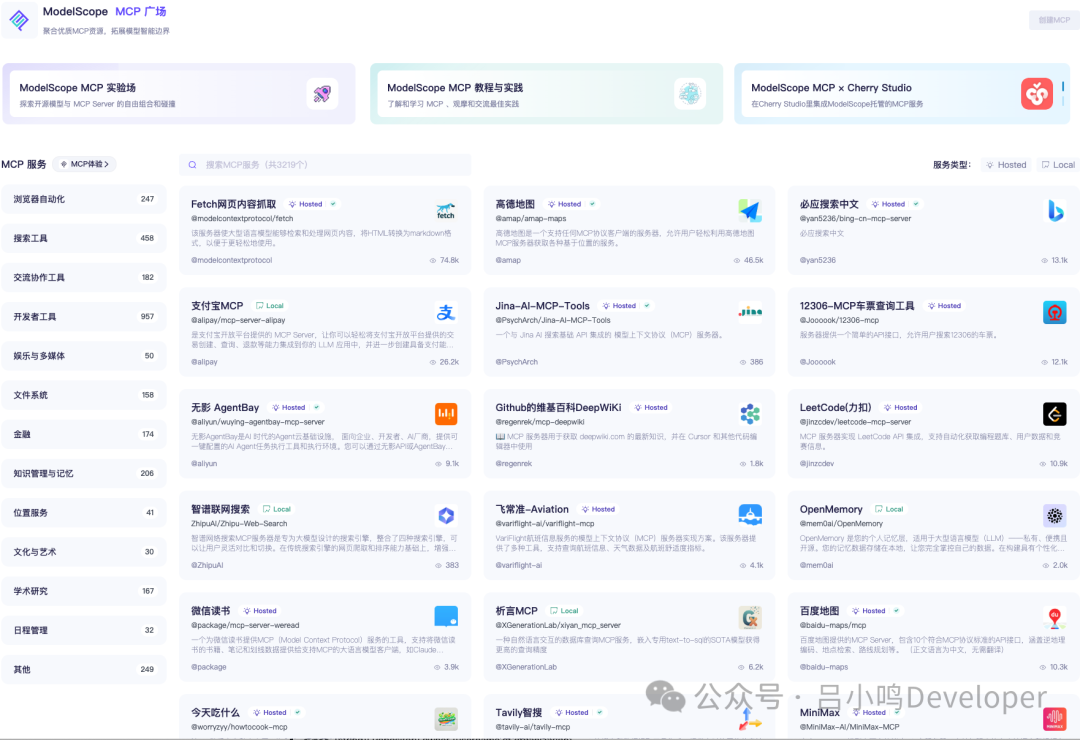Click the Alipay logo on 支付宝MCP card
This screenshot has height=740, width=1080.
click(x=446, y=312)
